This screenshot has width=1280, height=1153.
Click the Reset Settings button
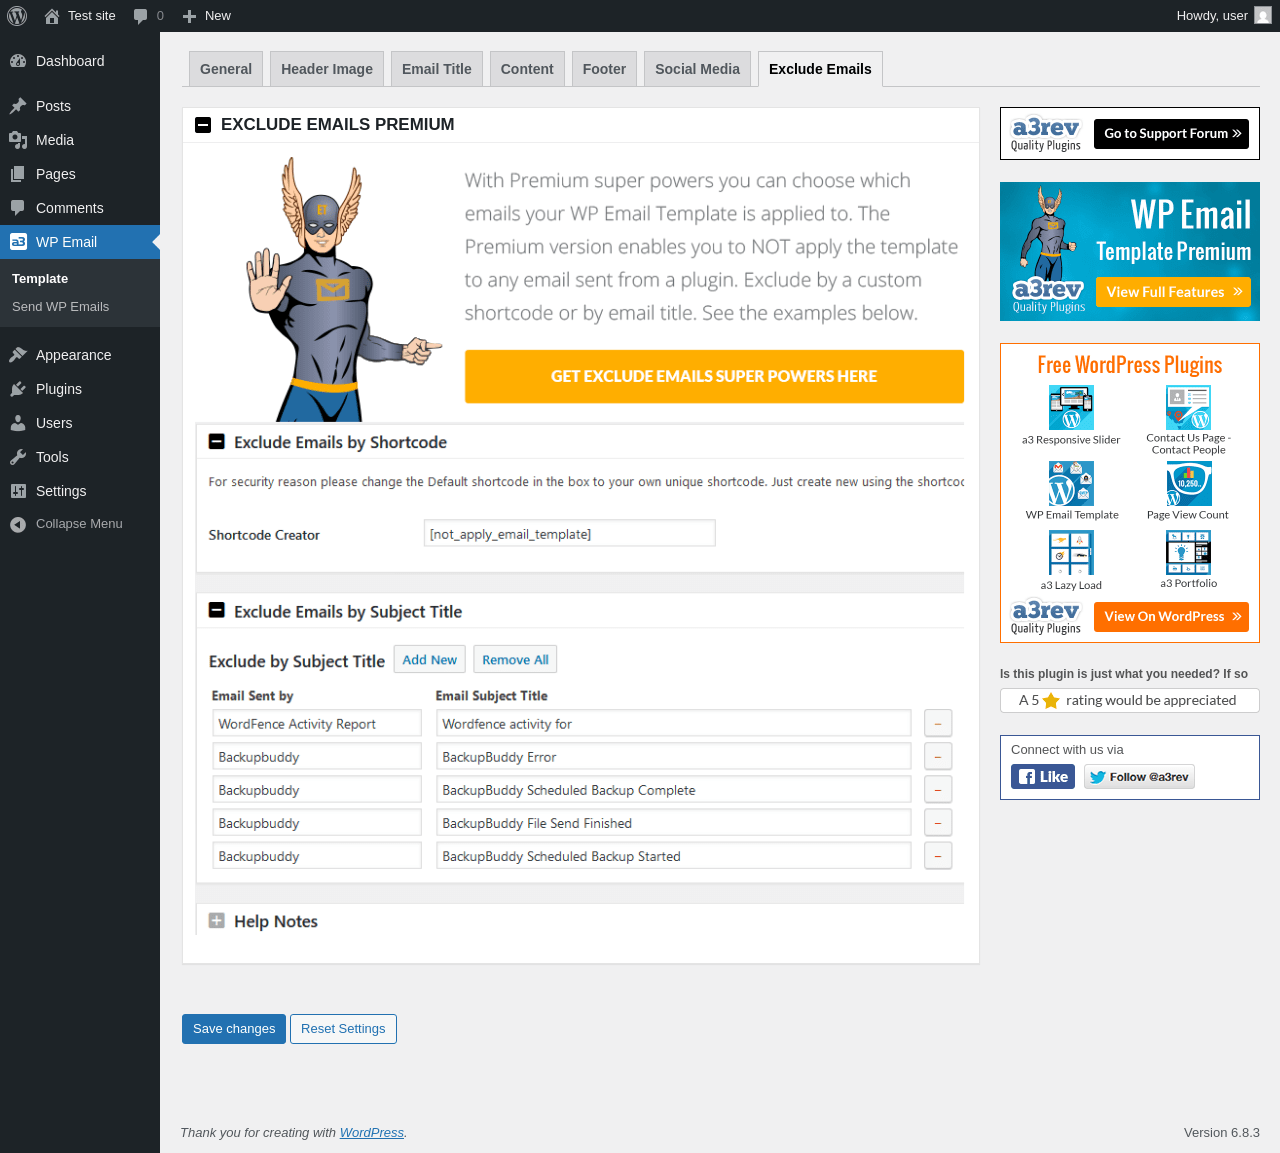click(343, 1029)
